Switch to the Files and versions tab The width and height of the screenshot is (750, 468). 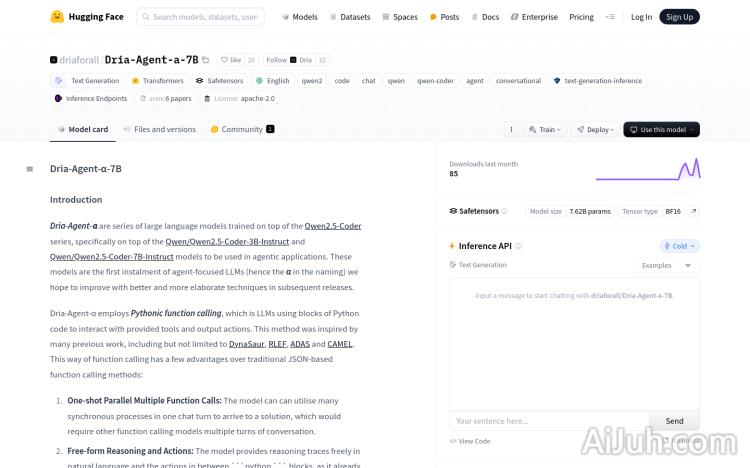click(x=160, y=130)
